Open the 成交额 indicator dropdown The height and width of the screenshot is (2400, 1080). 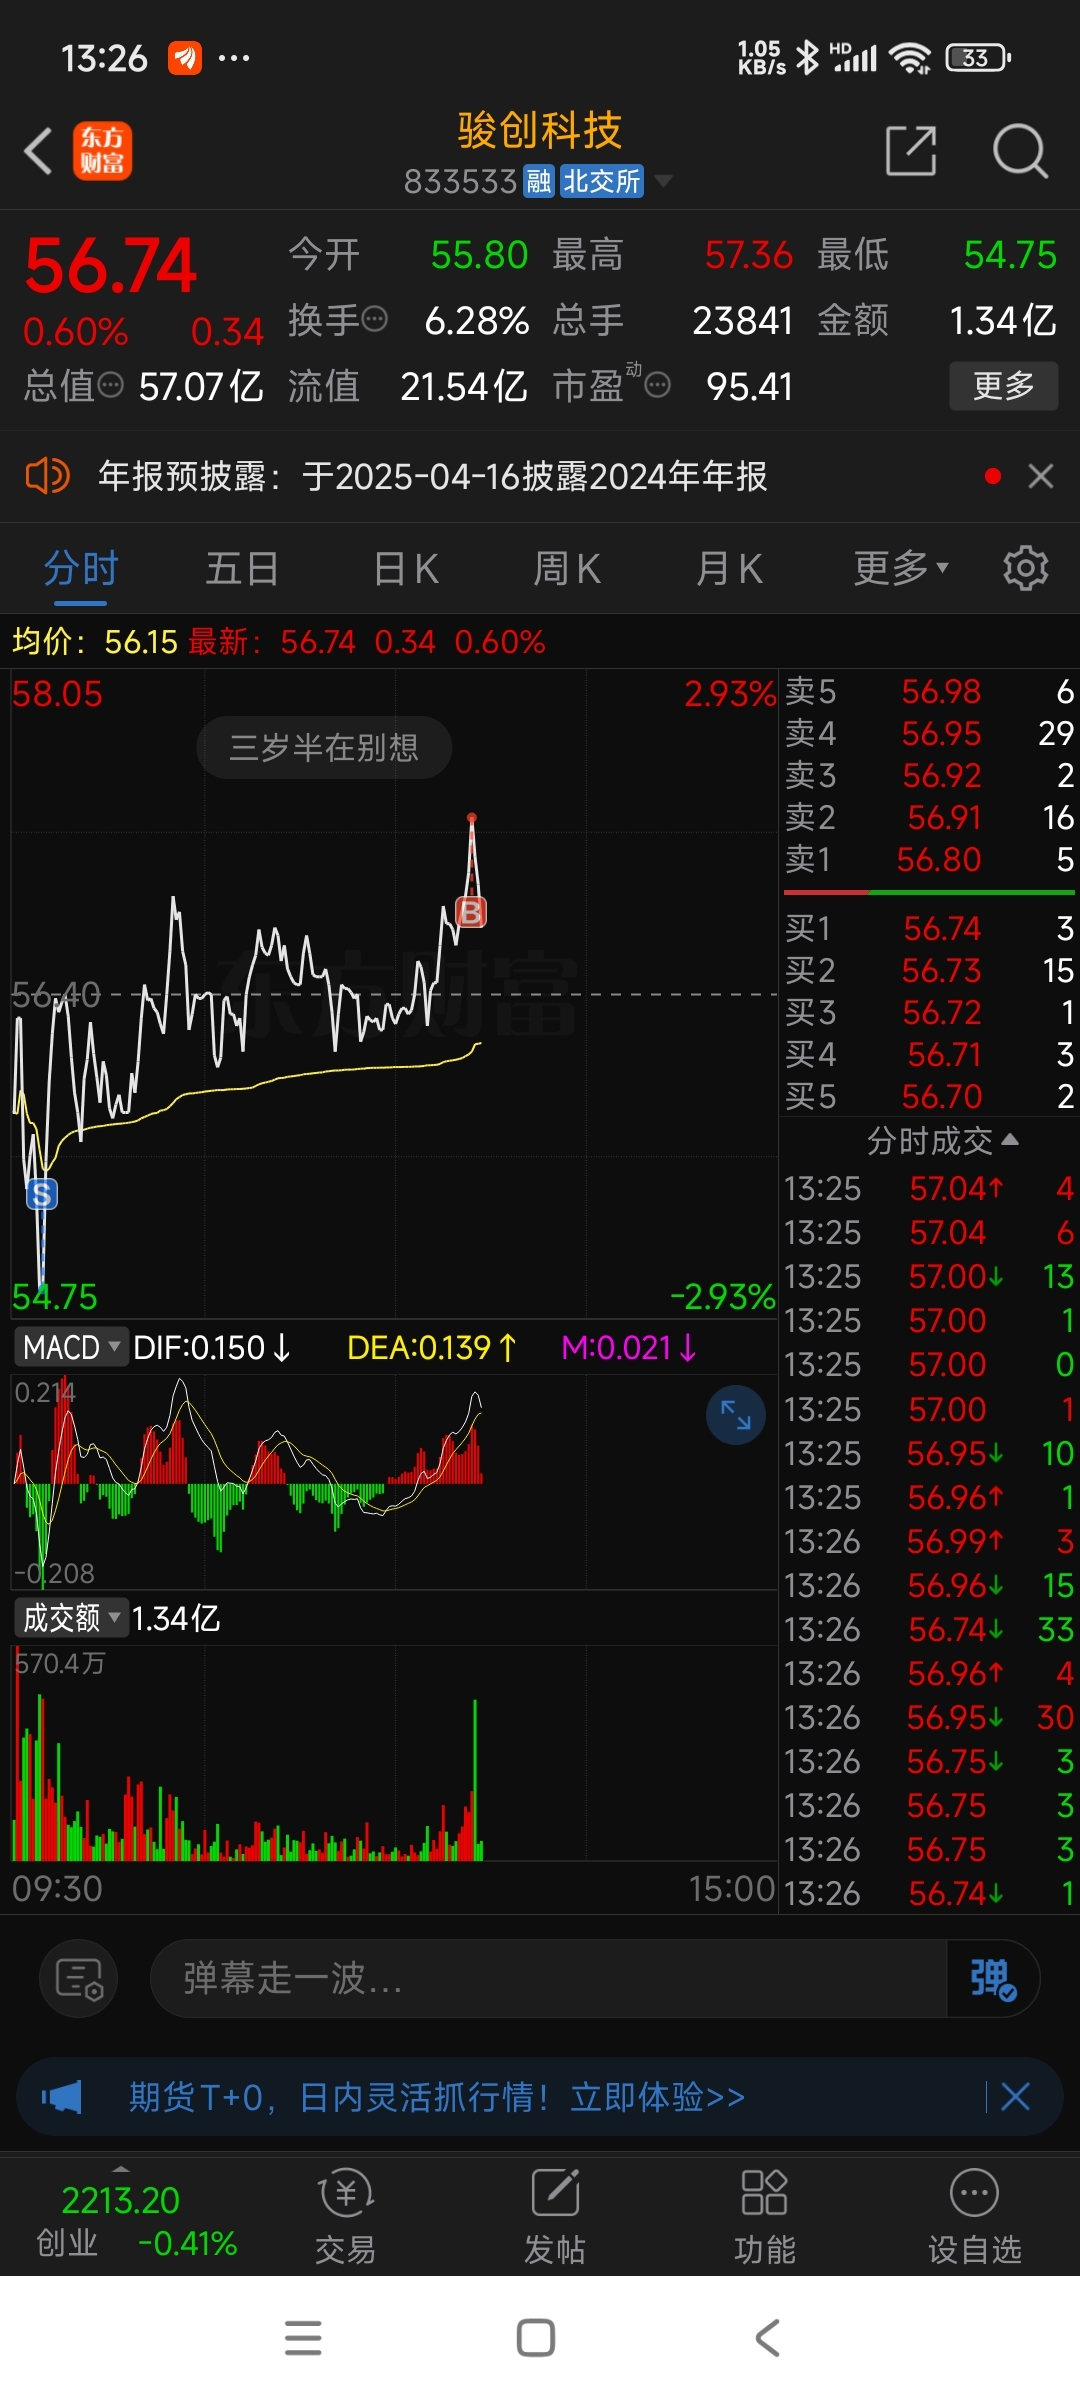[x=71, y=1617]
